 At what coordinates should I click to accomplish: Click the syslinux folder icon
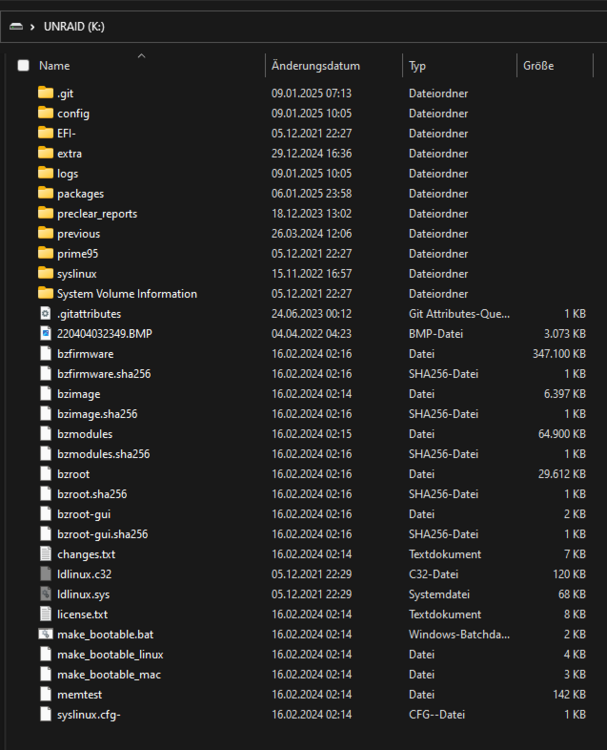coord(45,273)
